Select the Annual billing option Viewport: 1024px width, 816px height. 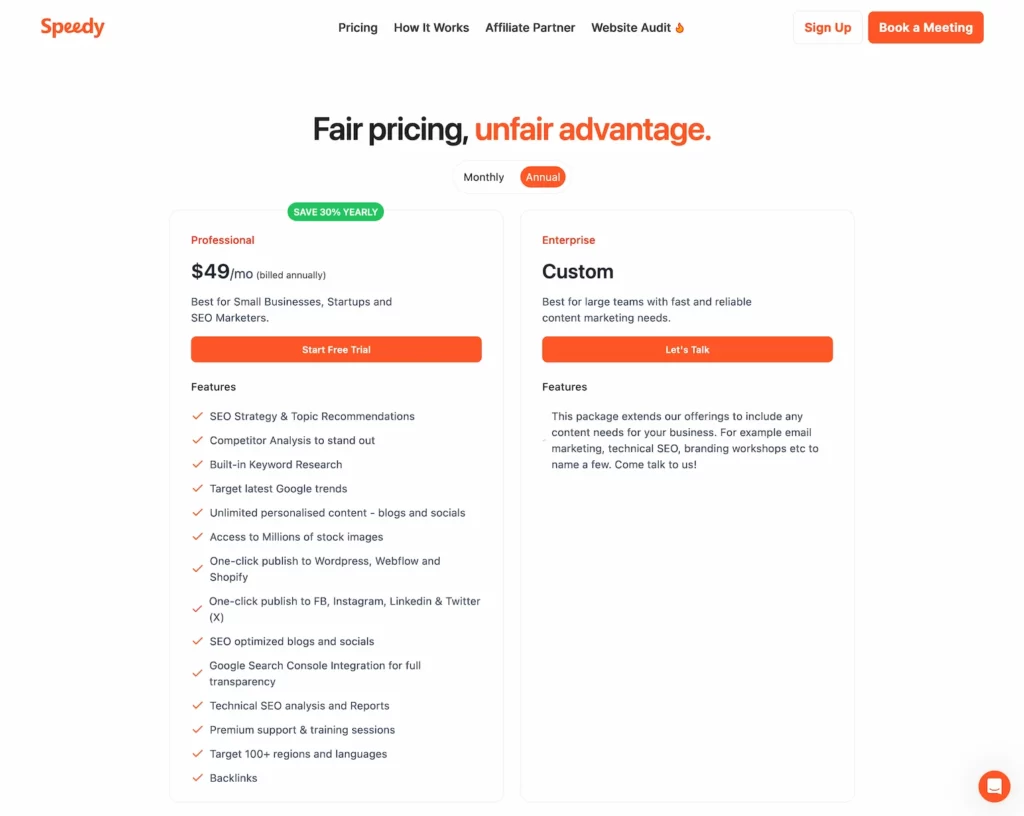click(x=542, y=176)
